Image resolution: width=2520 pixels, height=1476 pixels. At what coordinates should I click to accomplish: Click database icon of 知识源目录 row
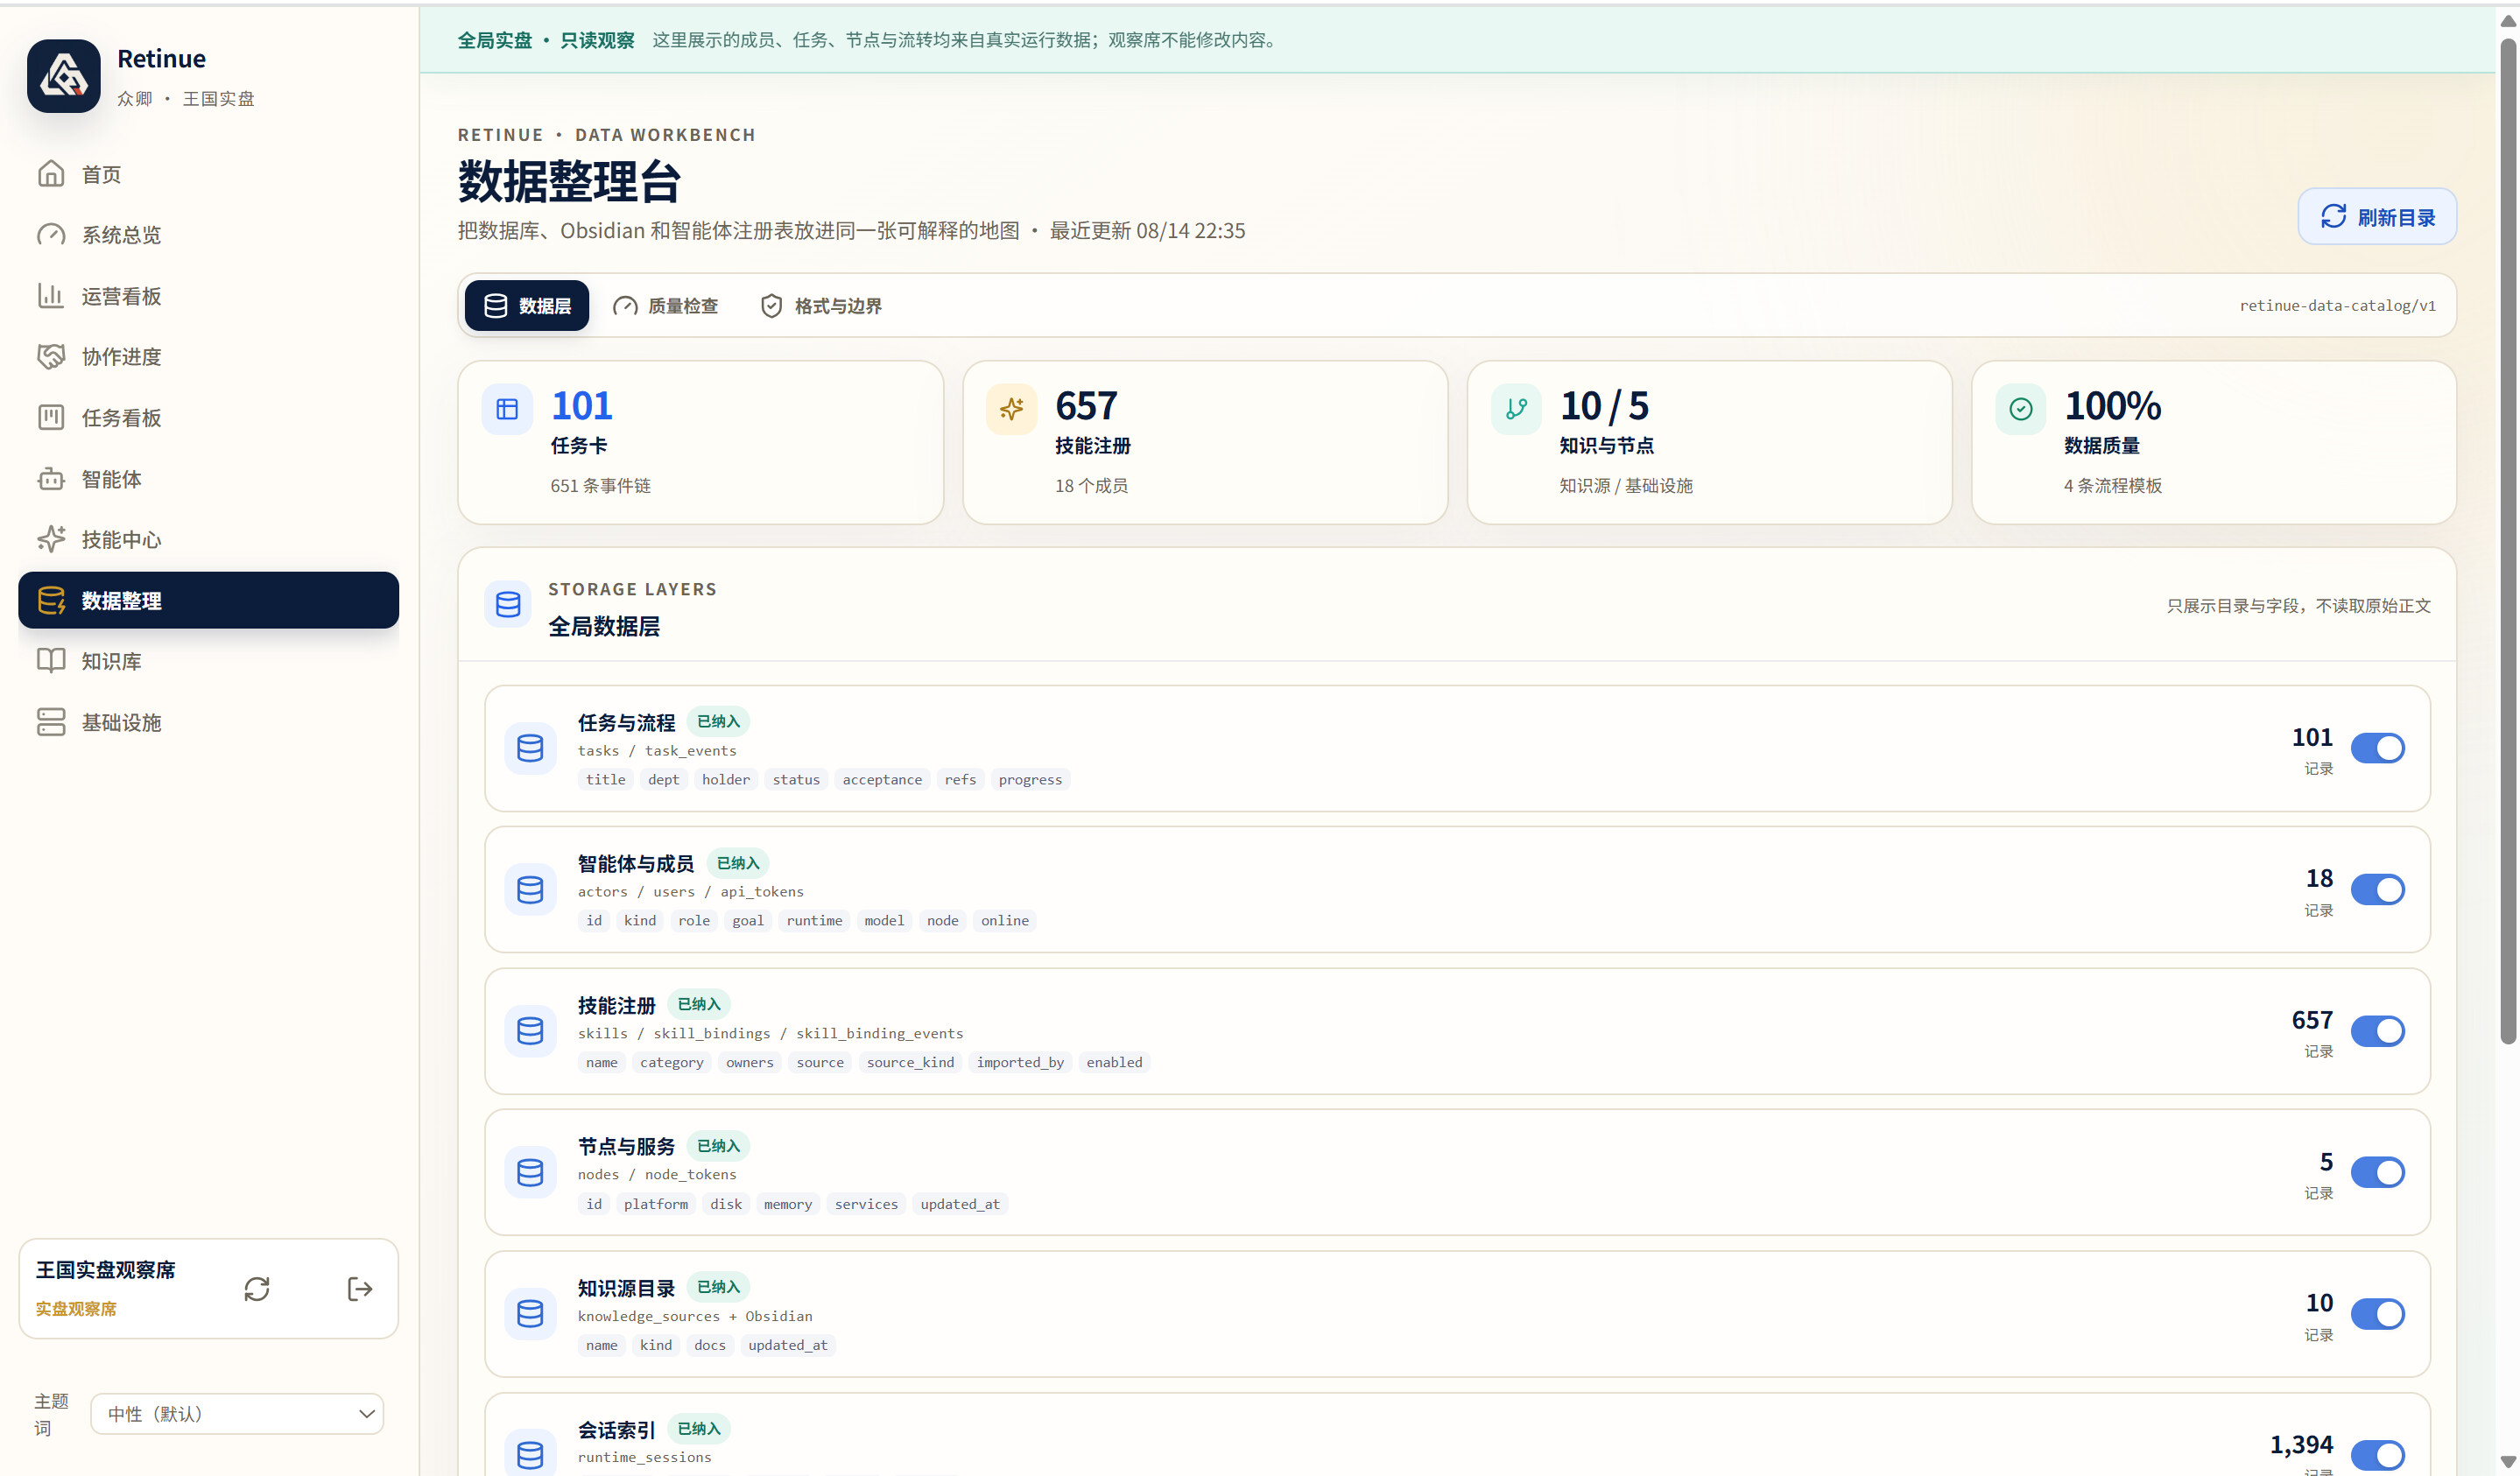(x=530, y=1314)
